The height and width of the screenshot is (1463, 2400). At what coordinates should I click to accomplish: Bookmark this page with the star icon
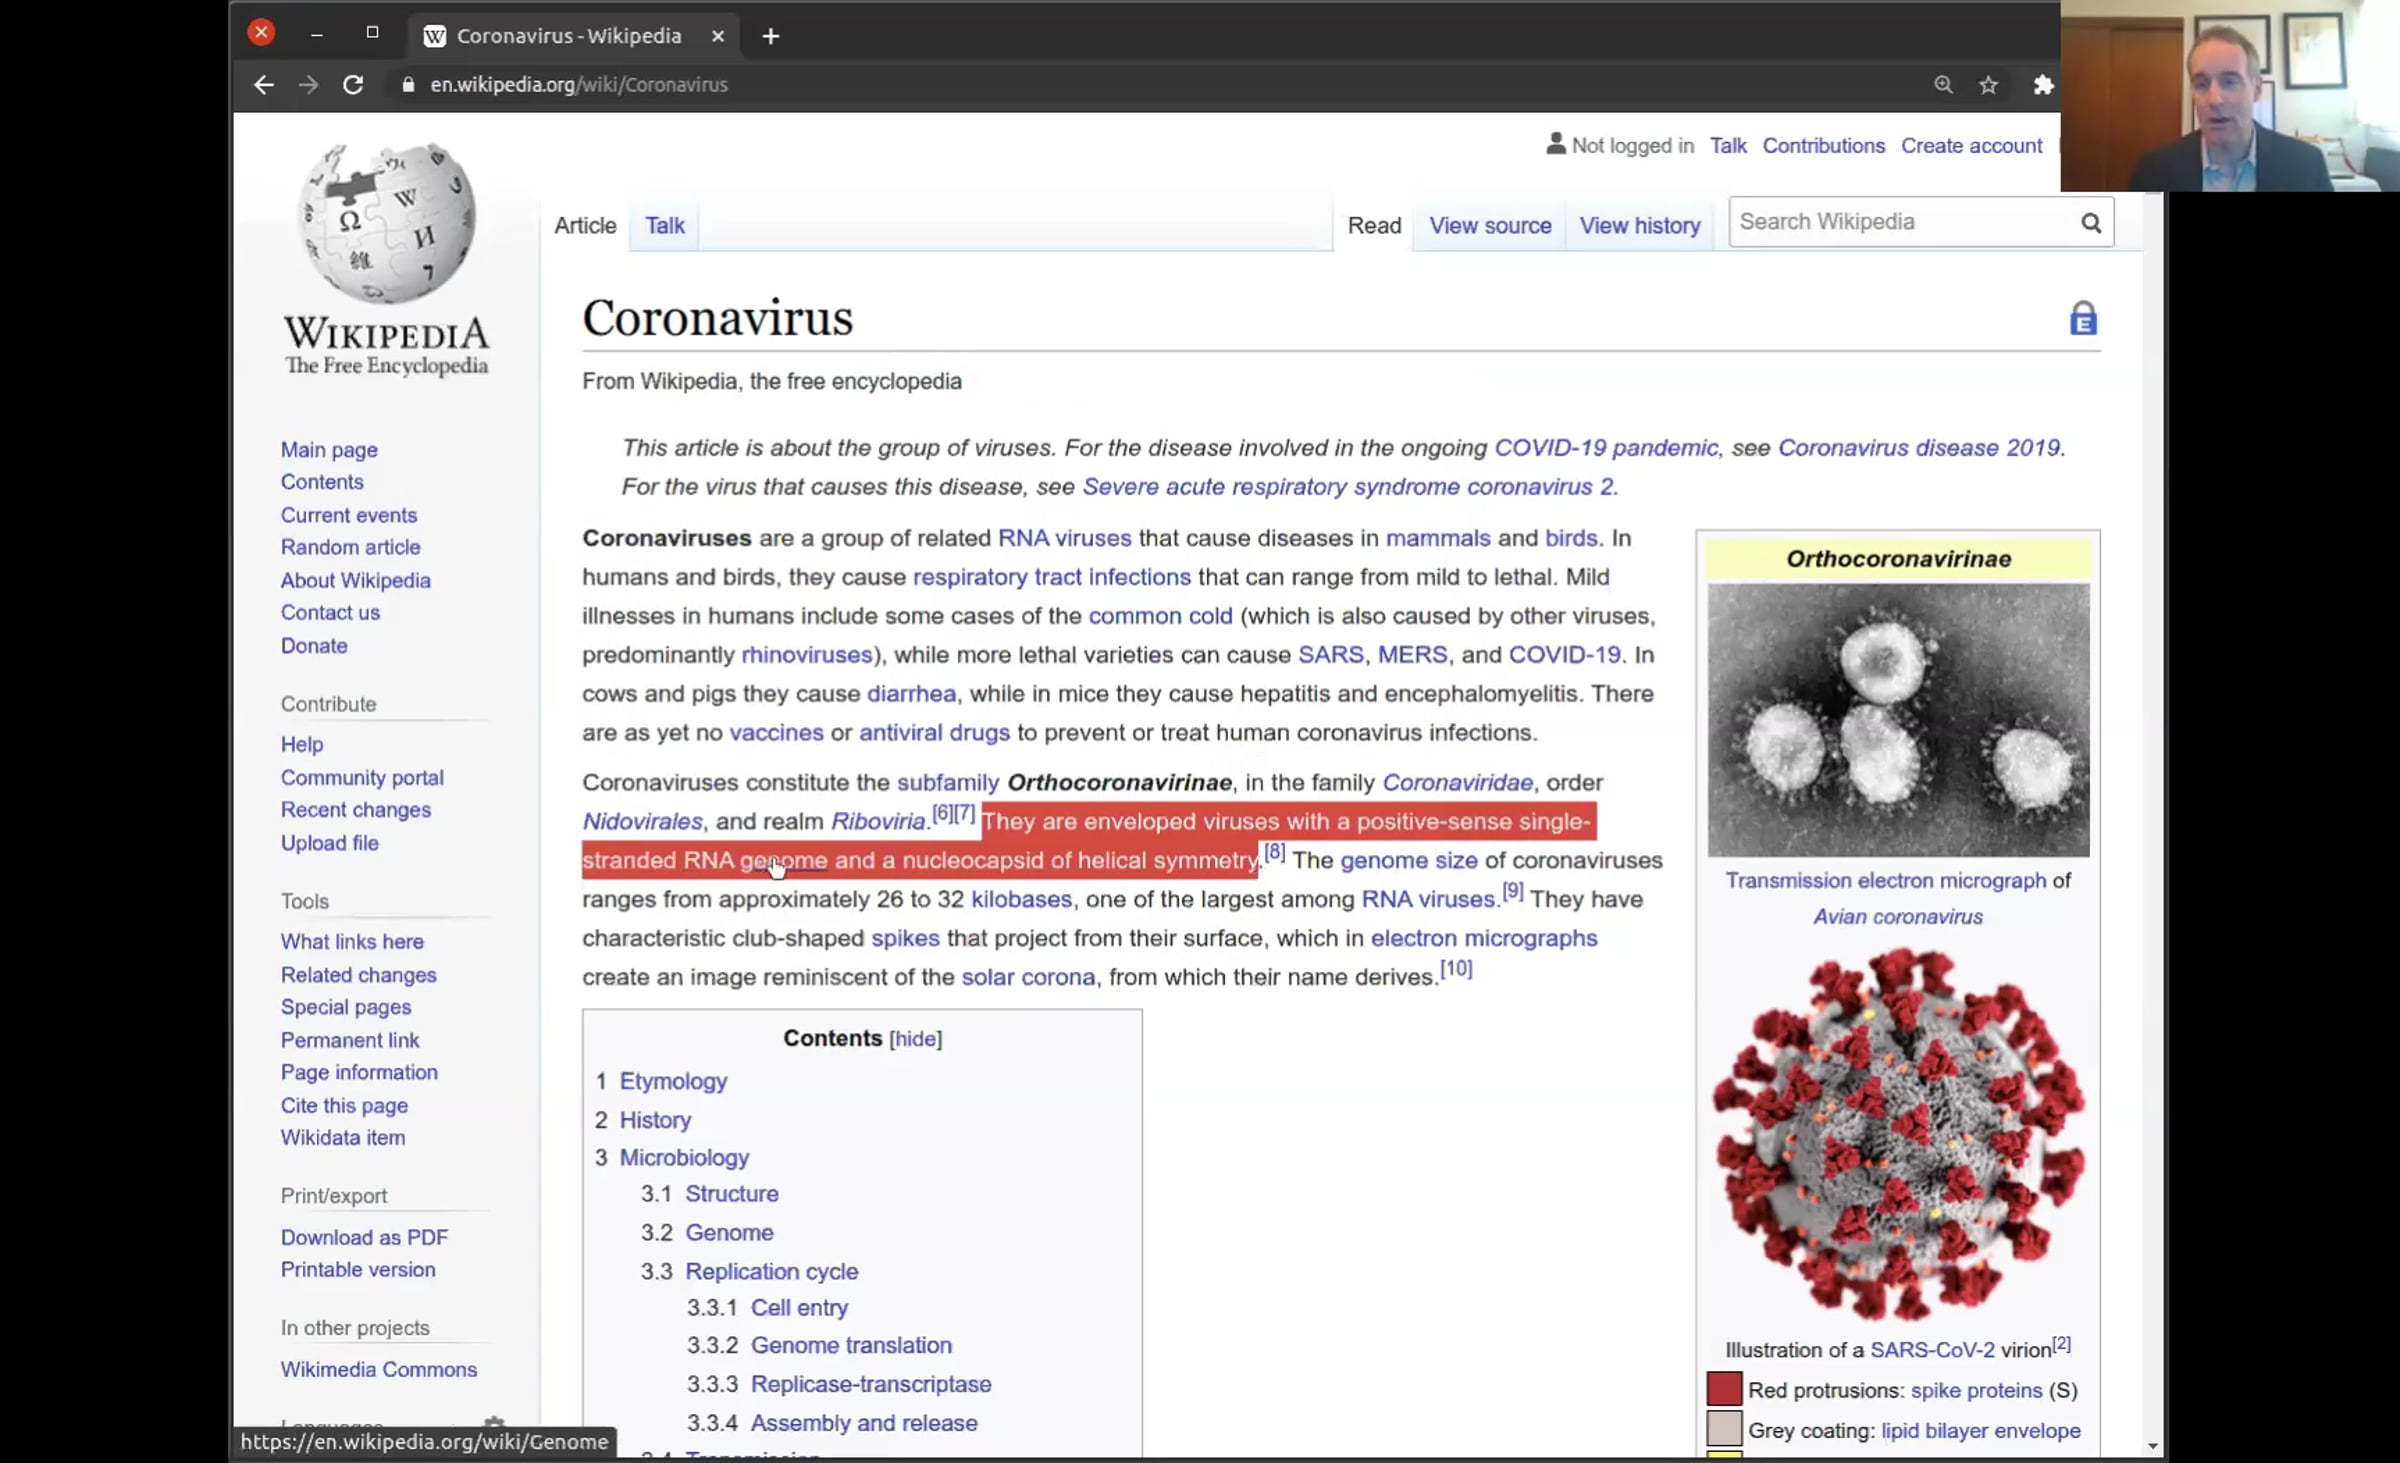(x=1988, y=85)
